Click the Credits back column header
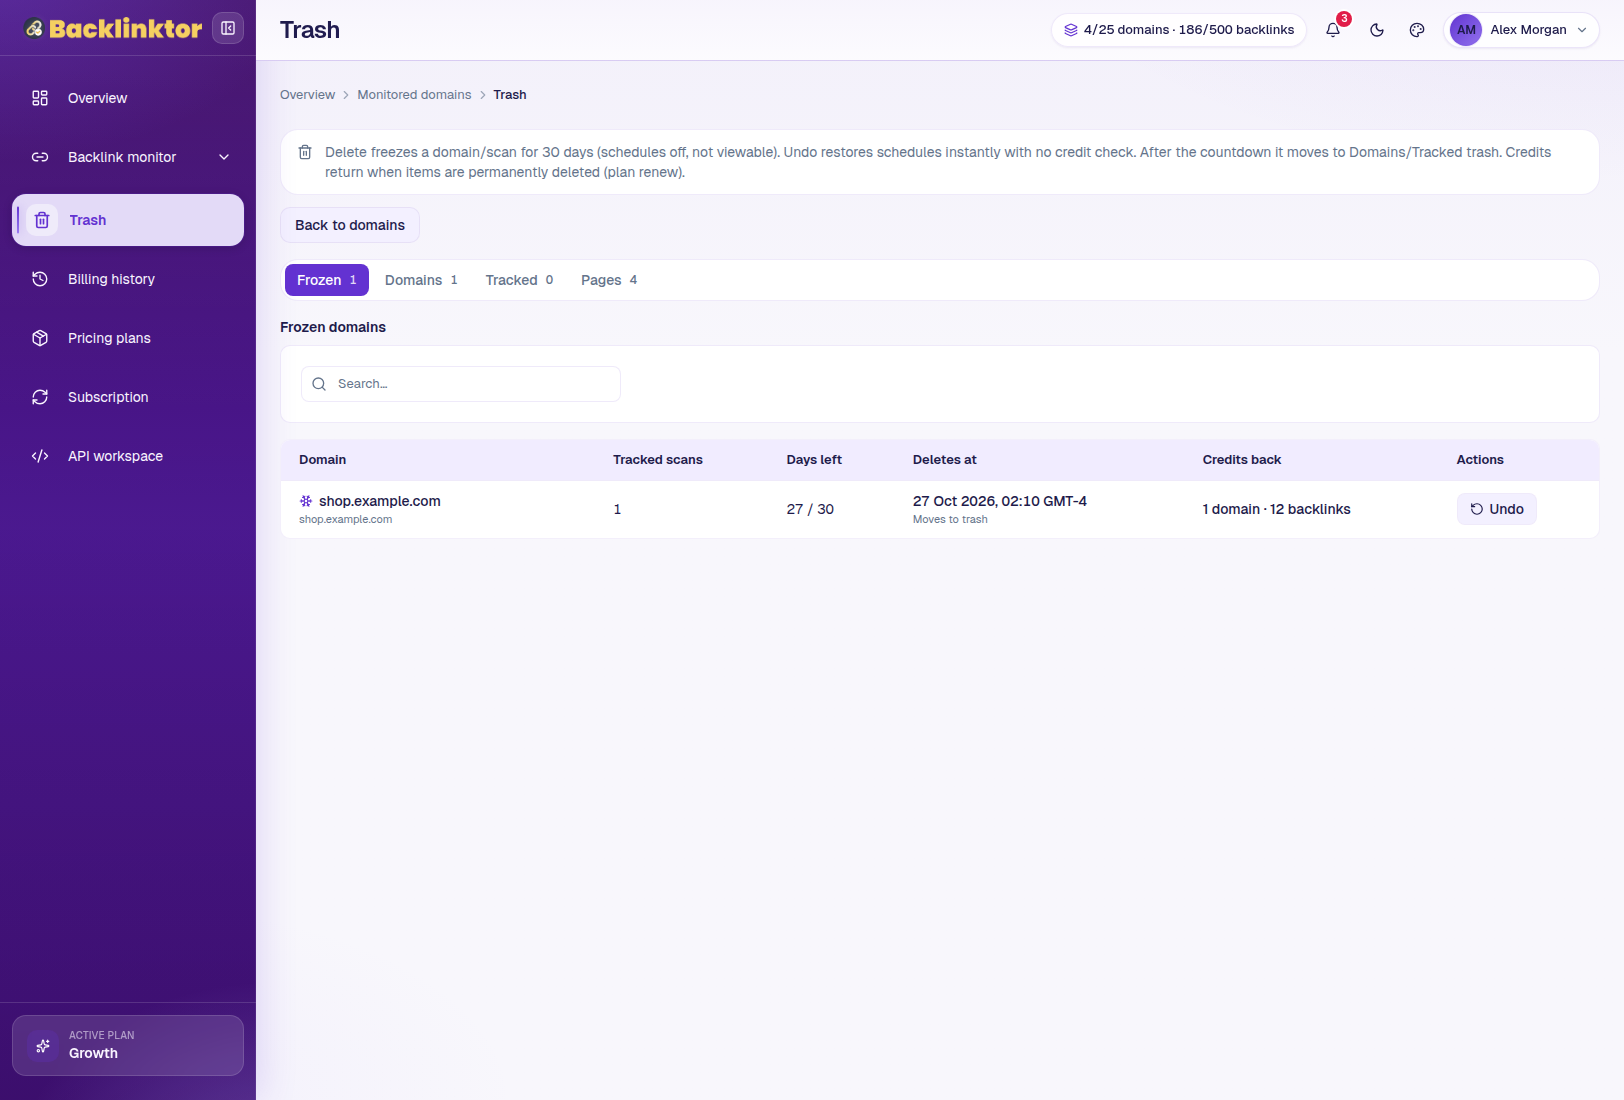 [1242, 460]
